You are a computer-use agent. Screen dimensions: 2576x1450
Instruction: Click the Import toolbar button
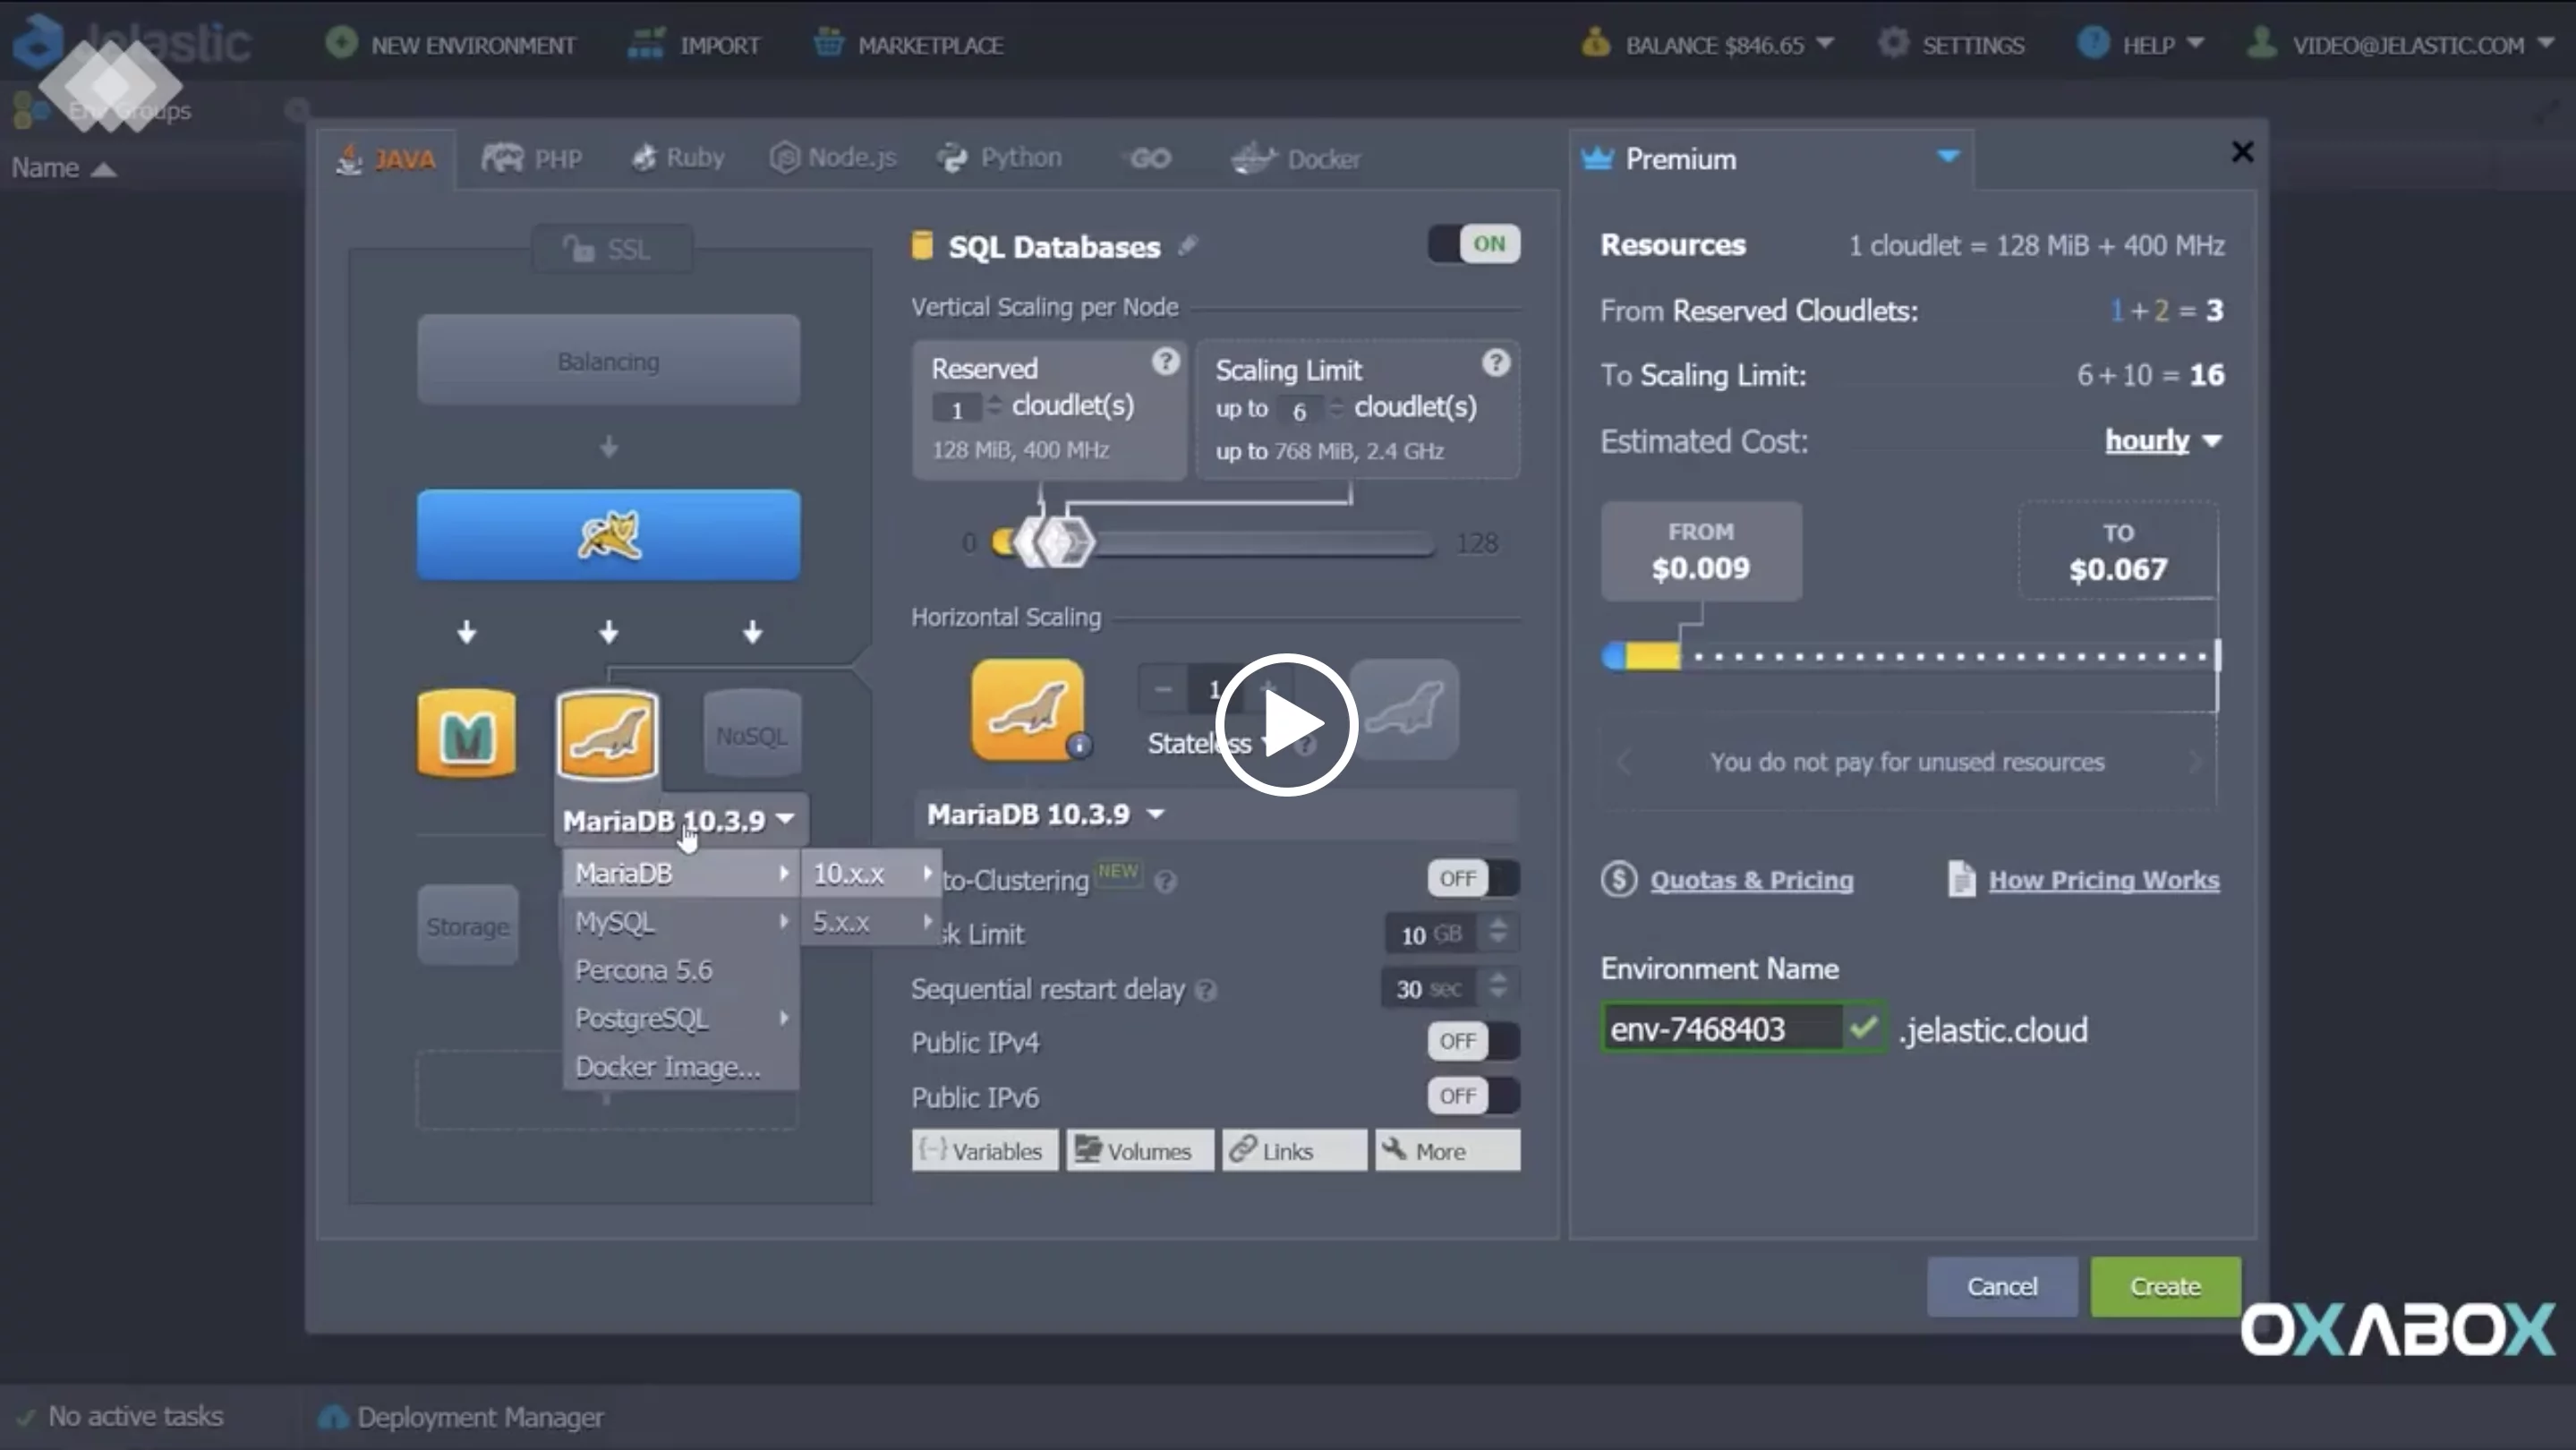click(693, 45)
